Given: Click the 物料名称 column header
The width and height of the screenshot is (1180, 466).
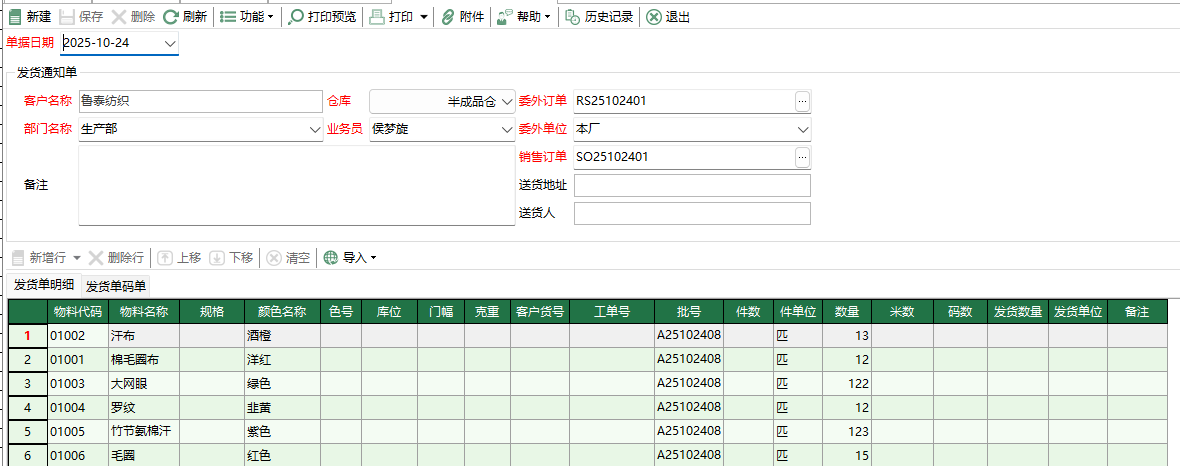Looking at the screenshot, I should click(x=144, y=312).
